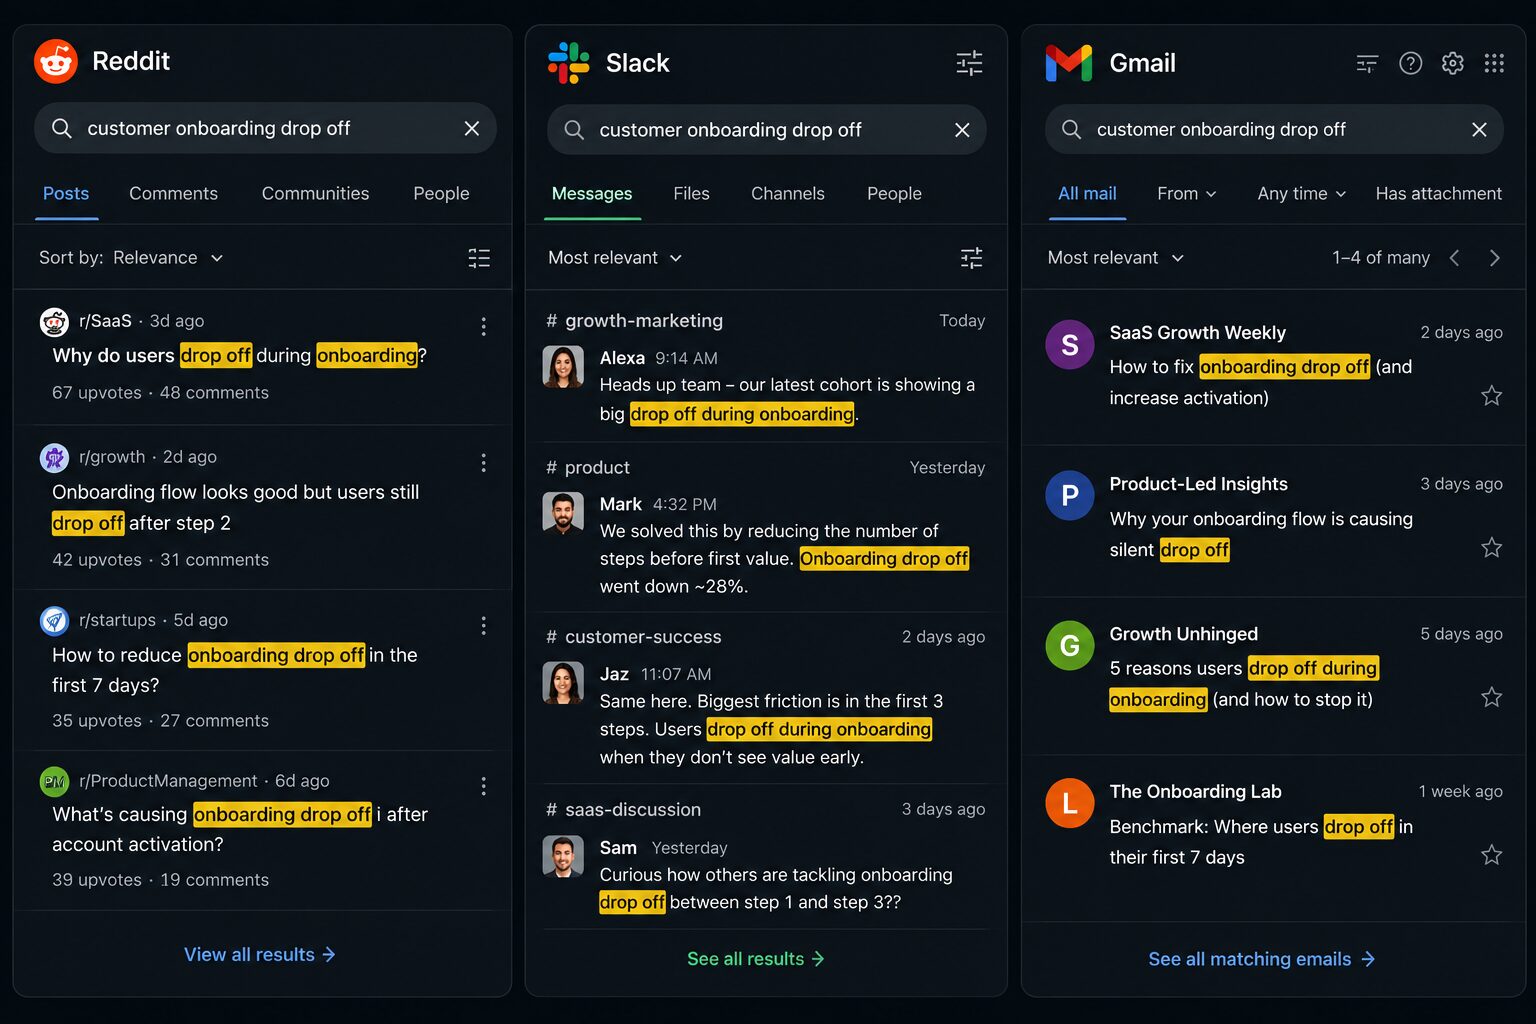Click Mark's avatar in Slack

[563, 513]
